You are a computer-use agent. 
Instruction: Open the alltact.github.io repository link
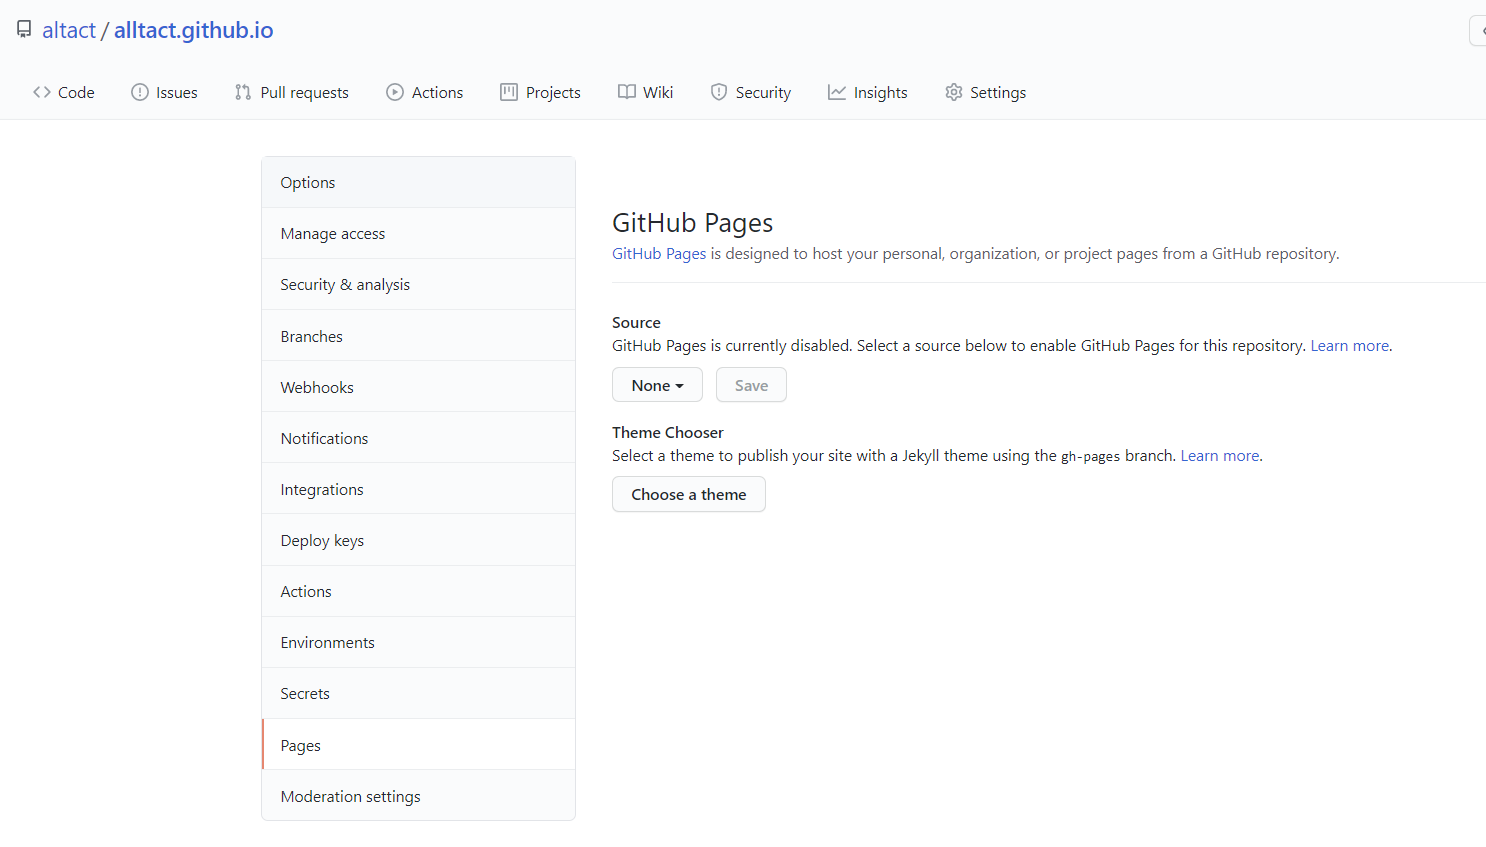coord(193,30)
